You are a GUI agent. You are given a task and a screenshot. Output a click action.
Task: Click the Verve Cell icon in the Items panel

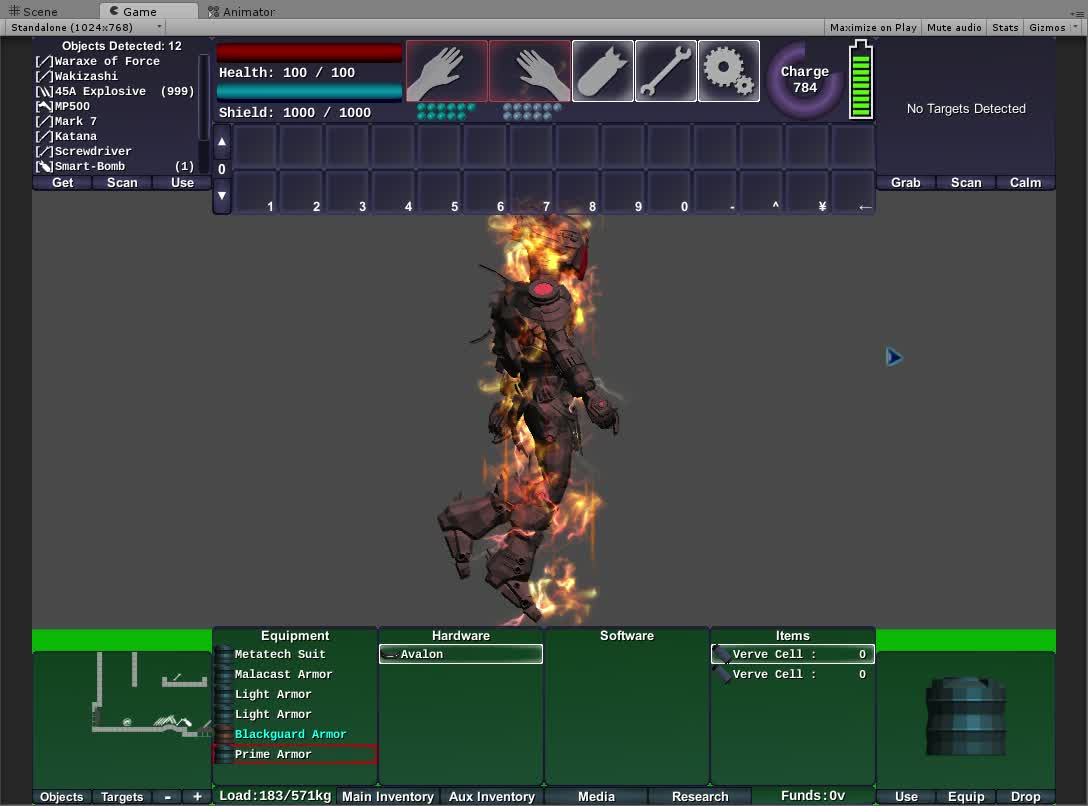click(x=719, y=653)
